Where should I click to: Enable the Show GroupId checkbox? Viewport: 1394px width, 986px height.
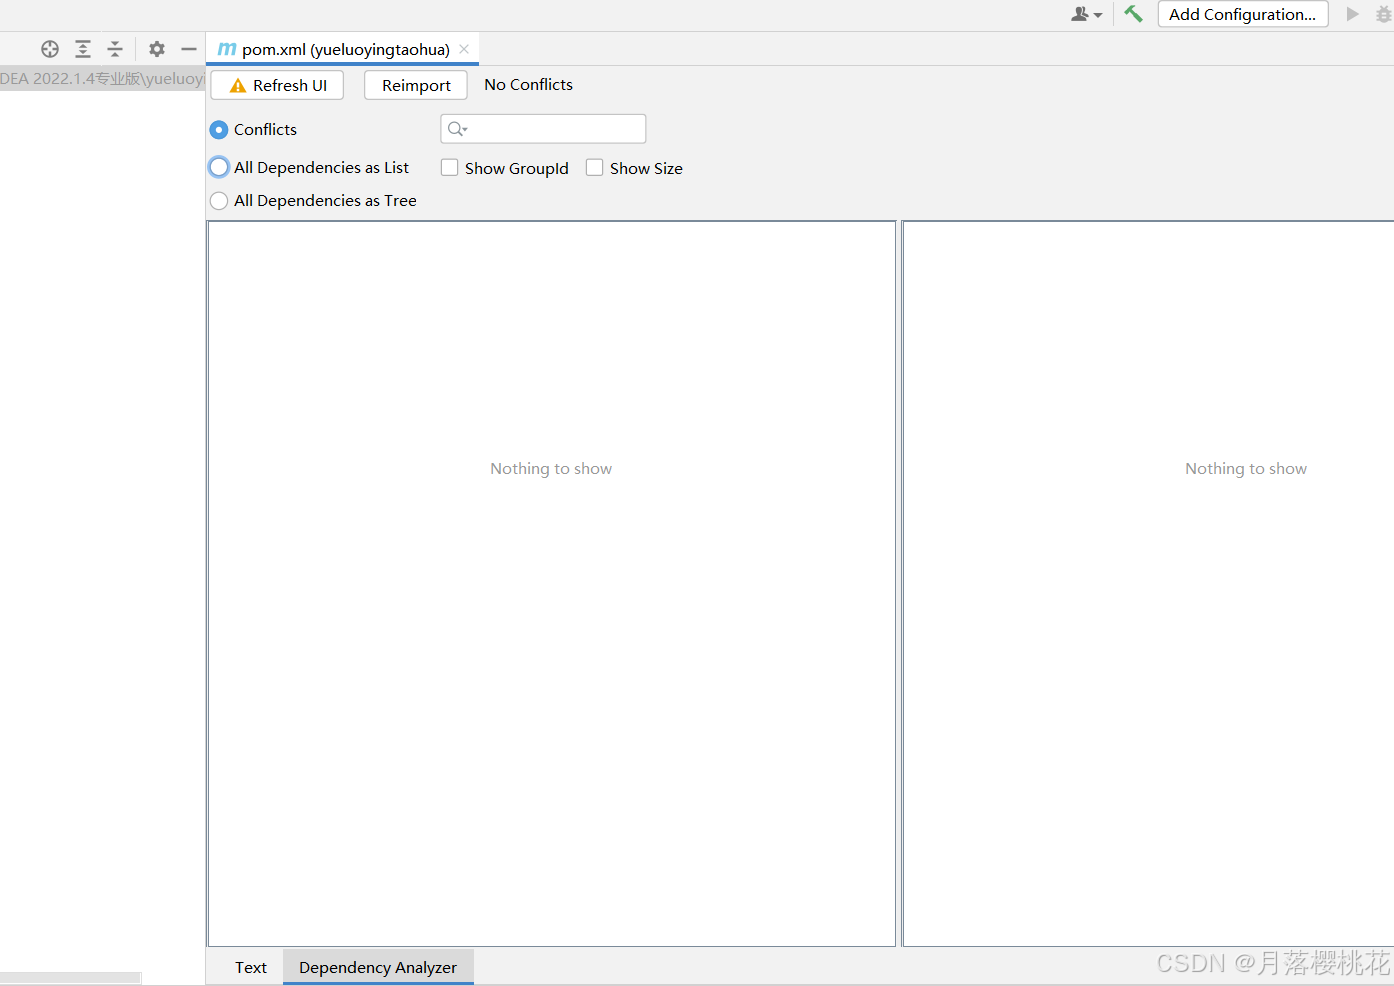(450, 168)
